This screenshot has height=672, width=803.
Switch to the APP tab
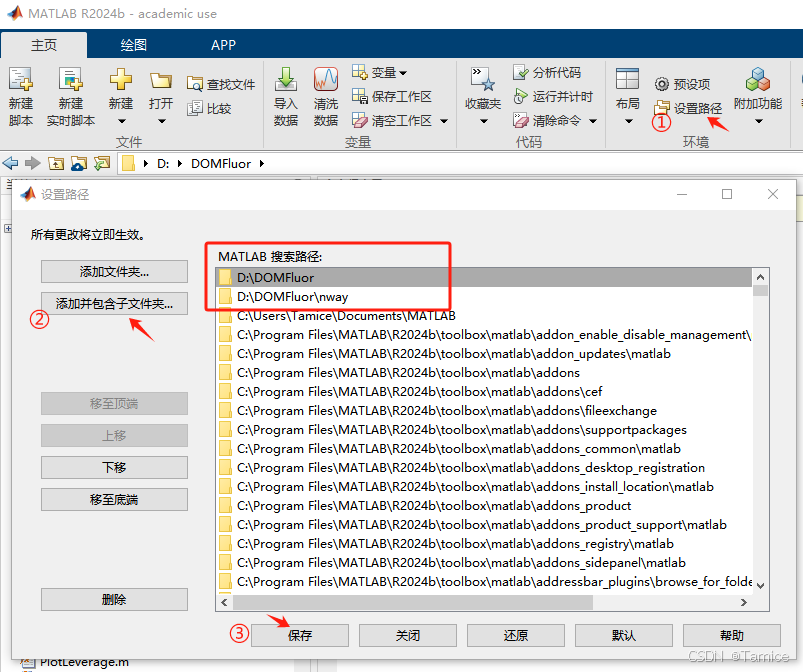click(x=223, y=45)
